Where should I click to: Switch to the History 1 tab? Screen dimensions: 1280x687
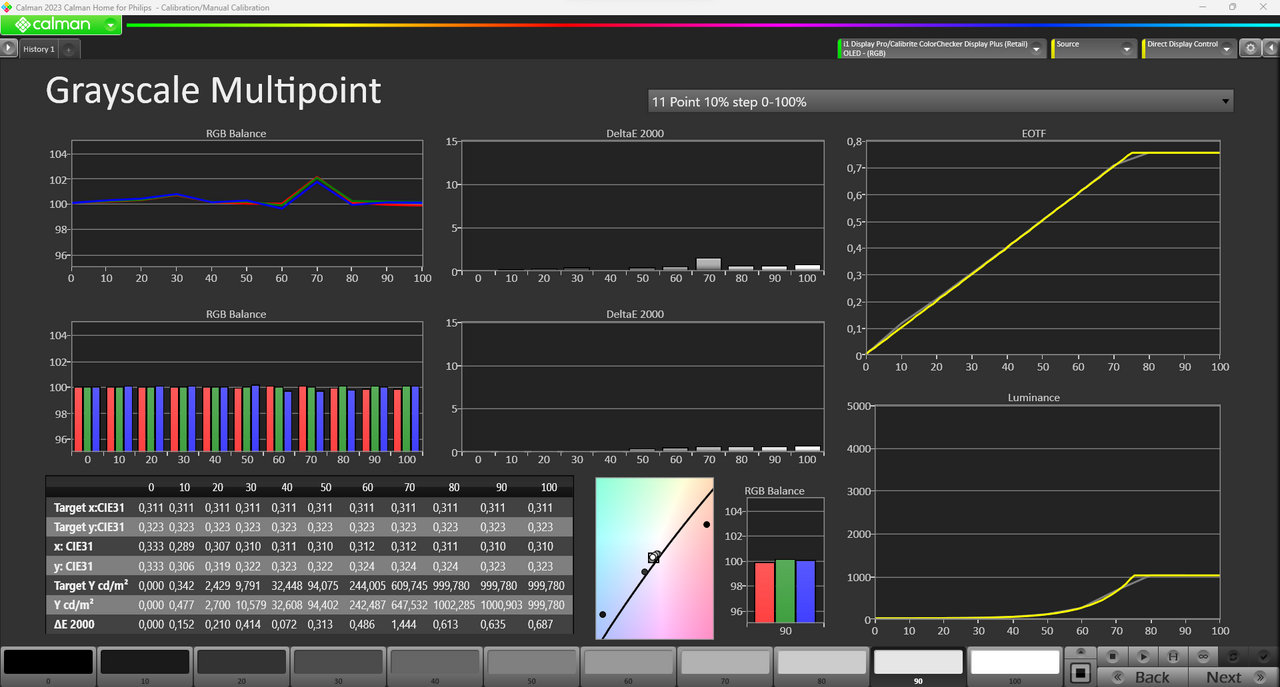(x=40, y=49)
